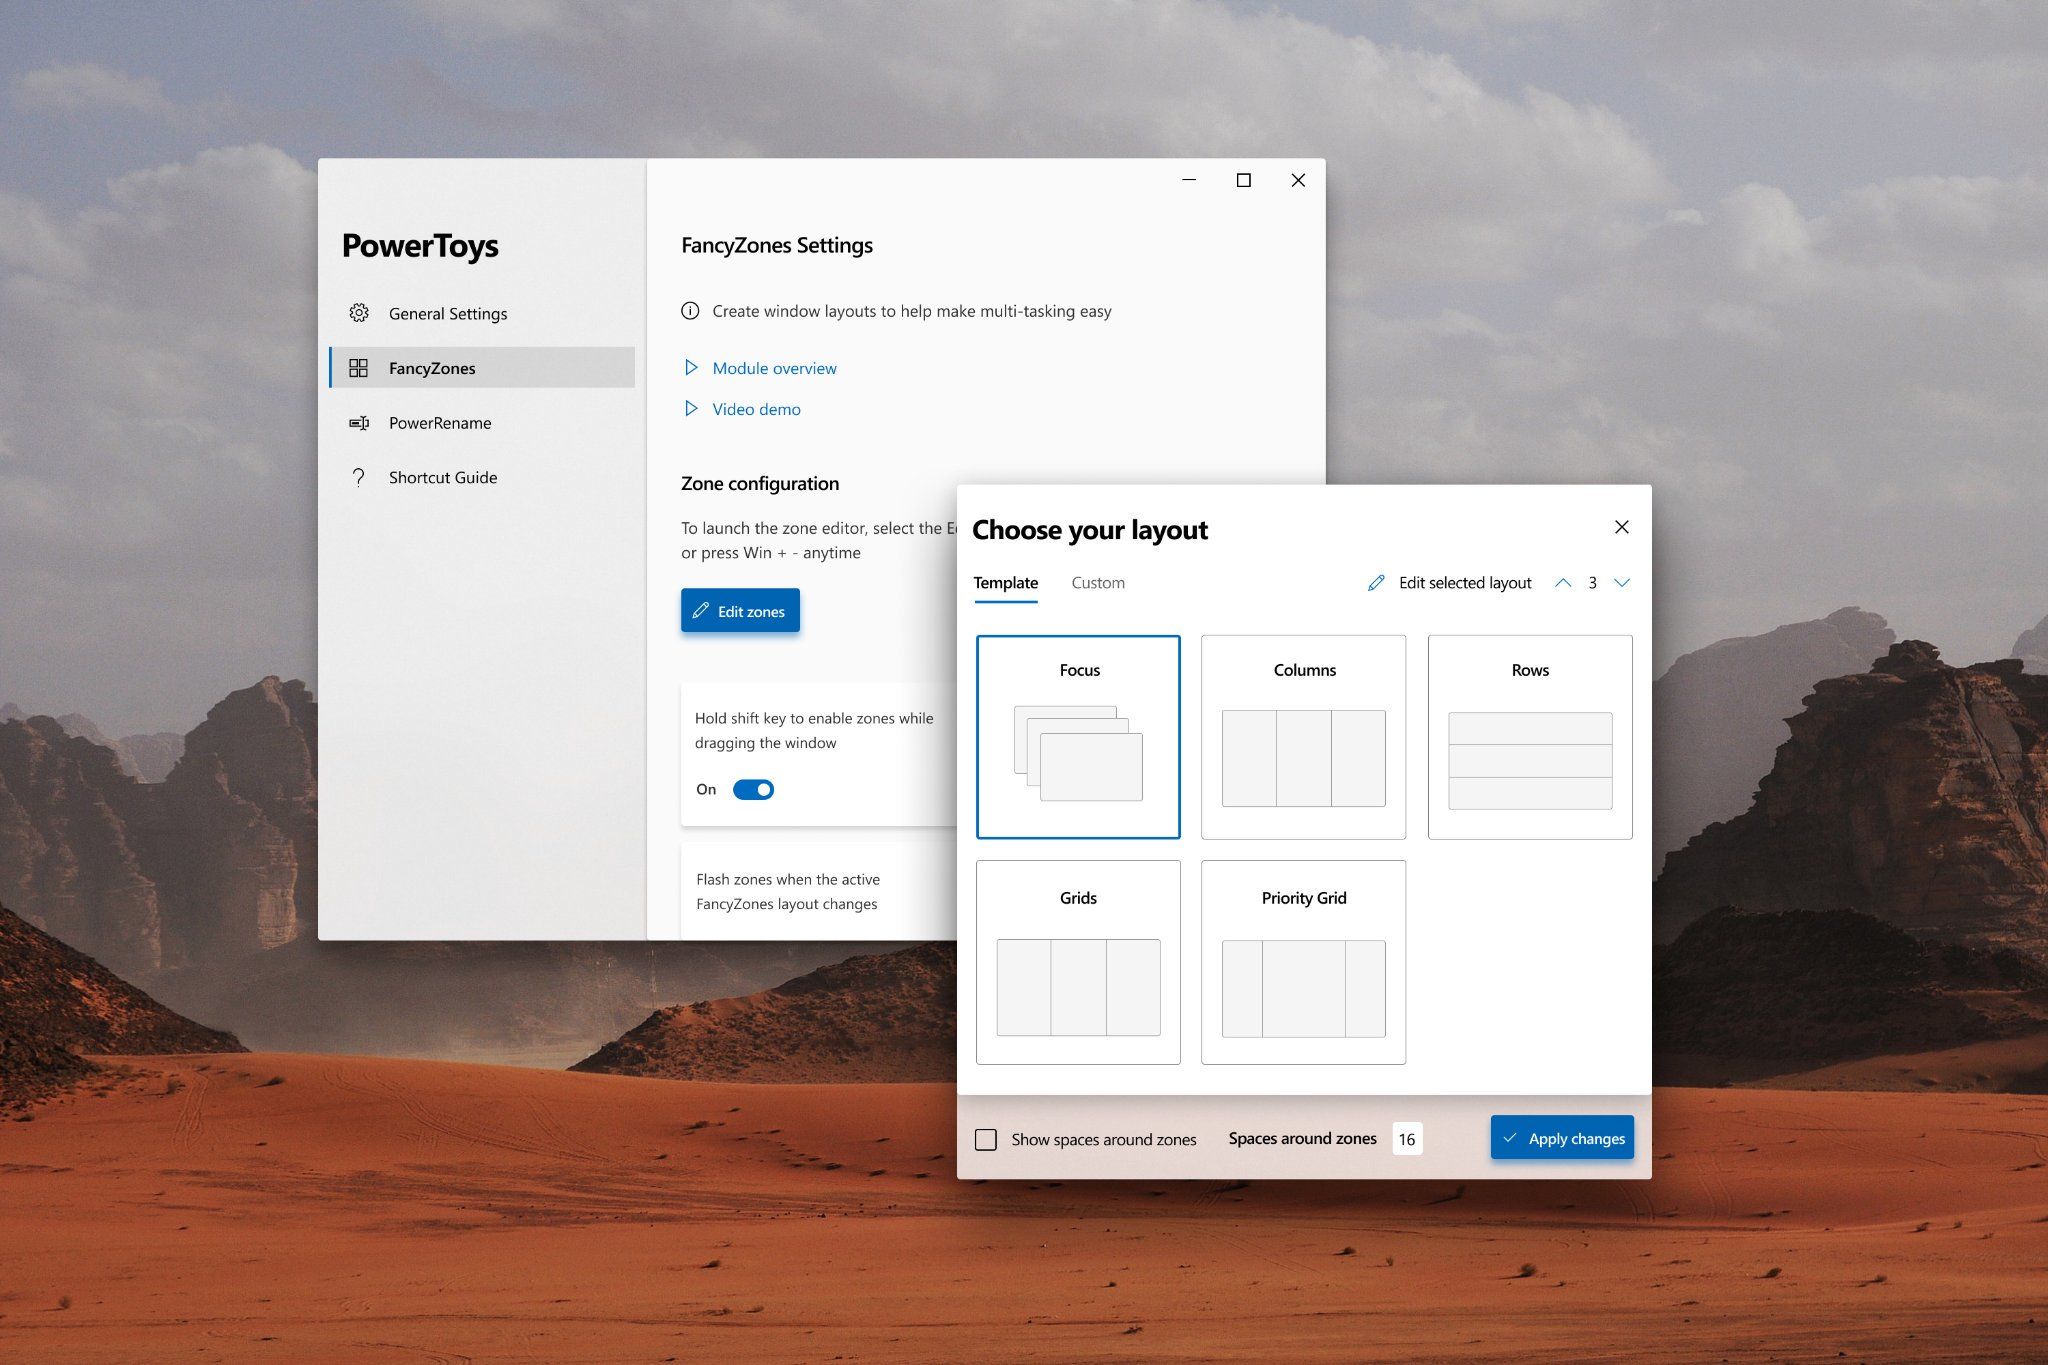Select the Rows layout template
Image resolution: width=2048 pixels, height=1365 pixels.
[x=1530, y=737]
